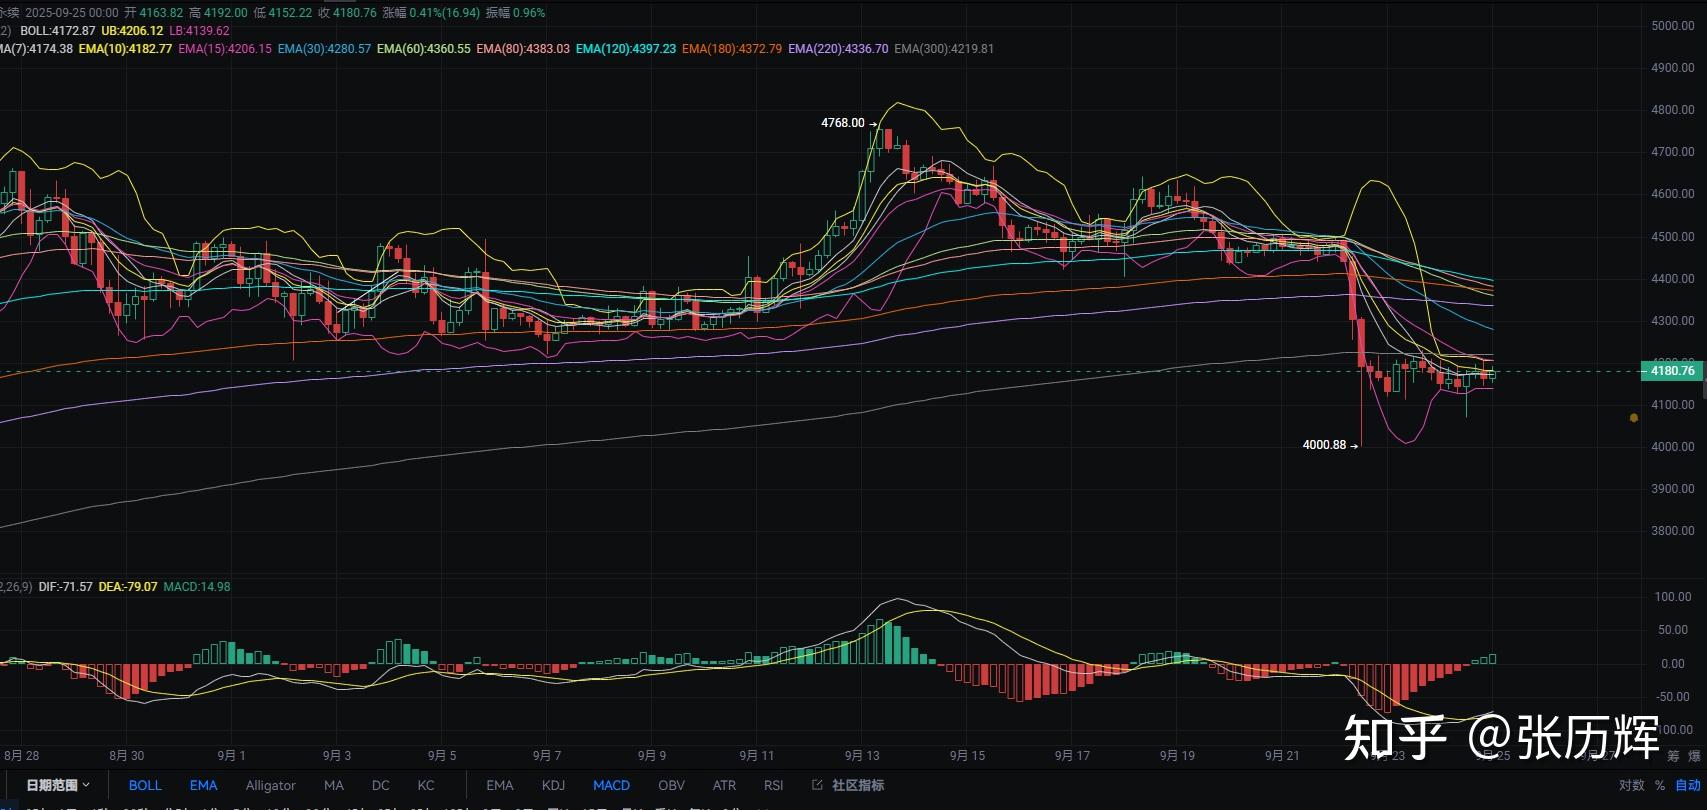Switch price axis to % percentage mode

[x=1660, y=785]
